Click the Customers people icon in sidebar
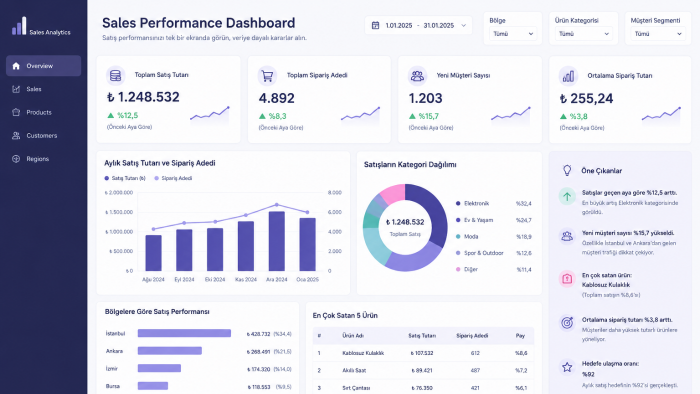 click(16, 136)
